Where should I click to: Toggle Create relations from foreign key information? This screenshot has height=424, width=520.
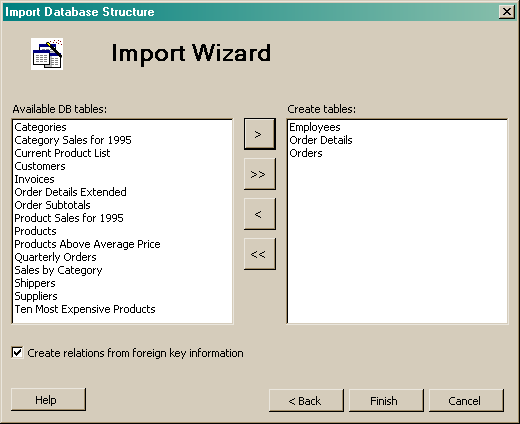[x=17, y=353]
